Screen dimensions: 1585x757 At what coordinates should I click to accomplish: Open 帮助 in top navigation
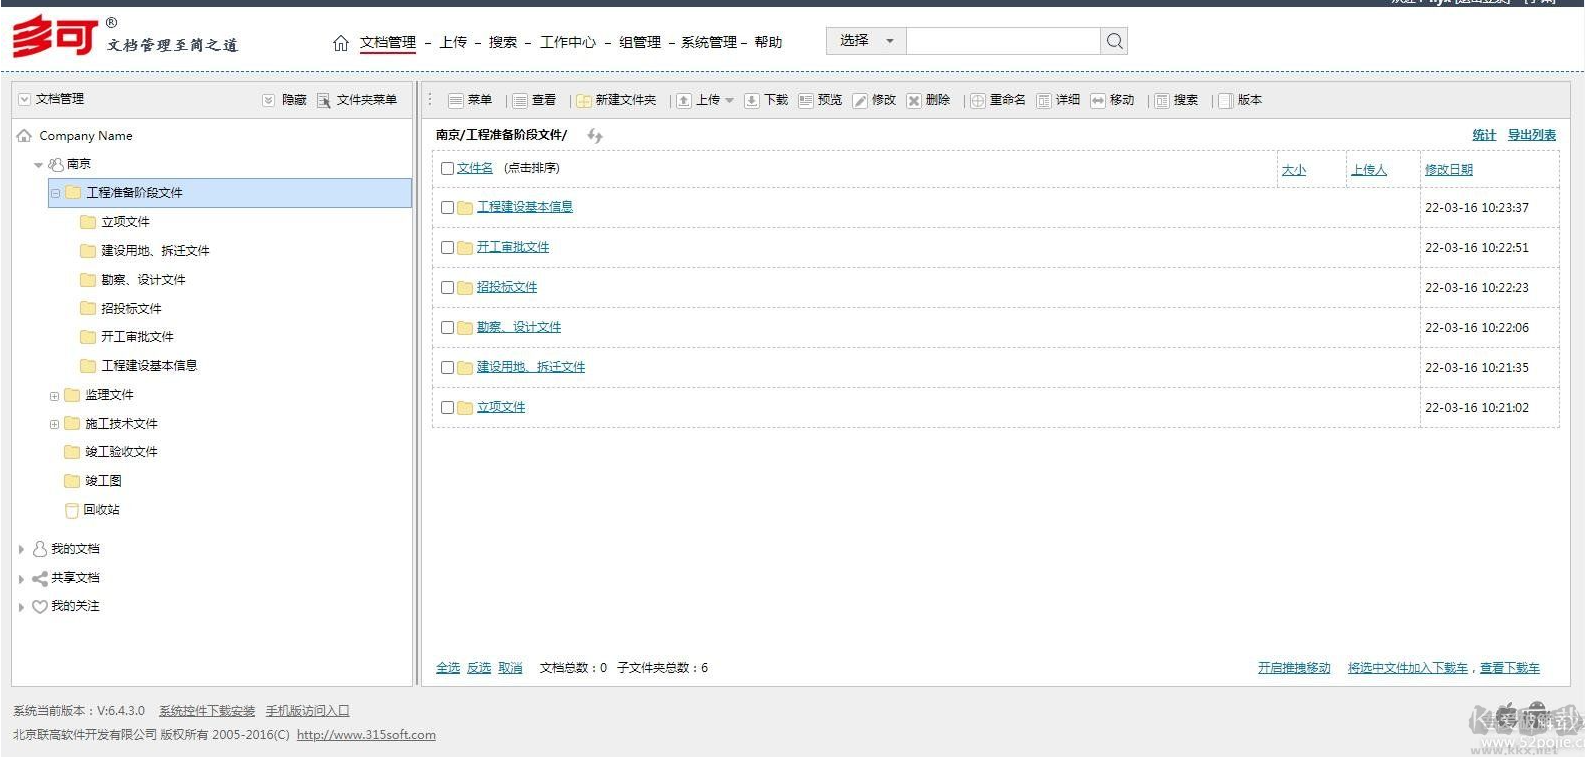(768, 42)
